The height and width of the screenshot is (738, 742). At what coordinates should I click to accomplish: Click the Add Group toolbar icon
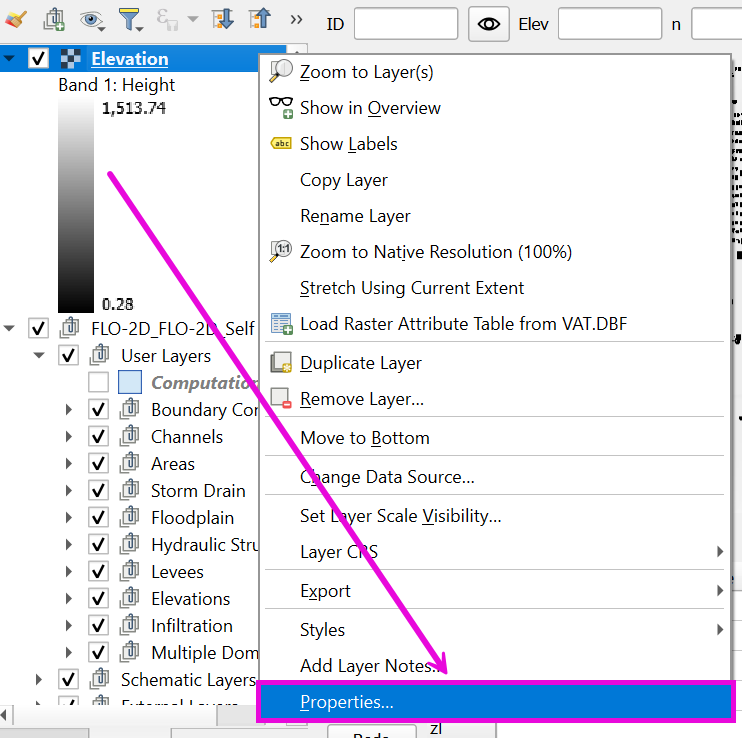[x=54, y=19]
